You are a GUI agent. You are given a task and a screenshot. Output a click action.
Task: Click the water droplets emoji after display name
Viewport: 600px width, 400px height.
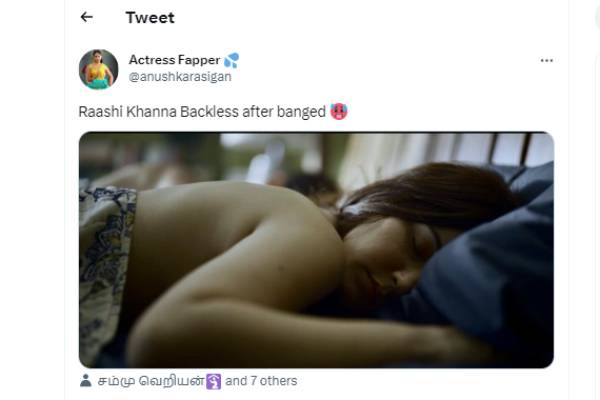[x=232, y=60]
